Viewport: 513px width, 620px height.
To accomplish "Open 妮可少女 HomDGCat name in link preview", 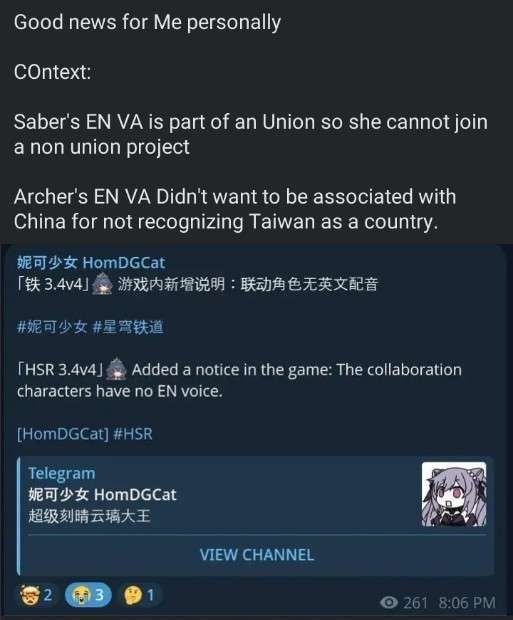I will point(102,495).
